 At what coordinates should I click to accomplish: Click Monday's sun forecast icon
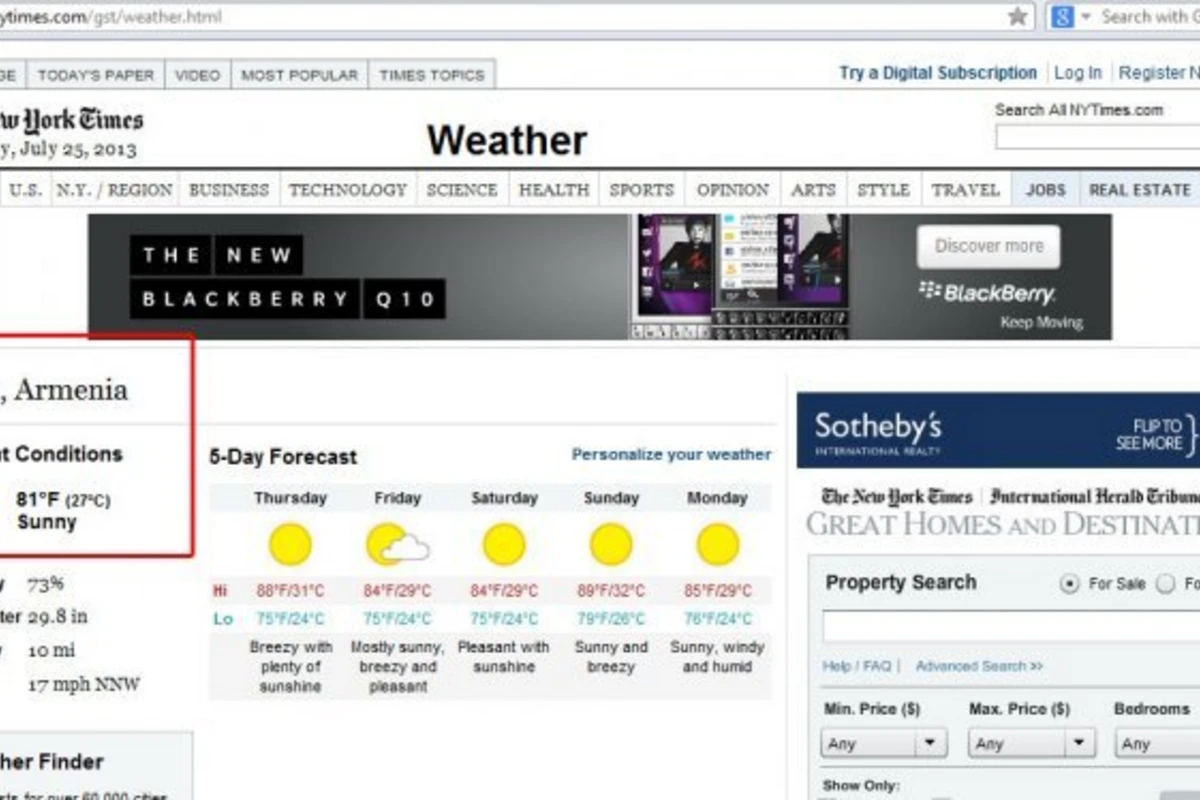[x=718, y=545]
